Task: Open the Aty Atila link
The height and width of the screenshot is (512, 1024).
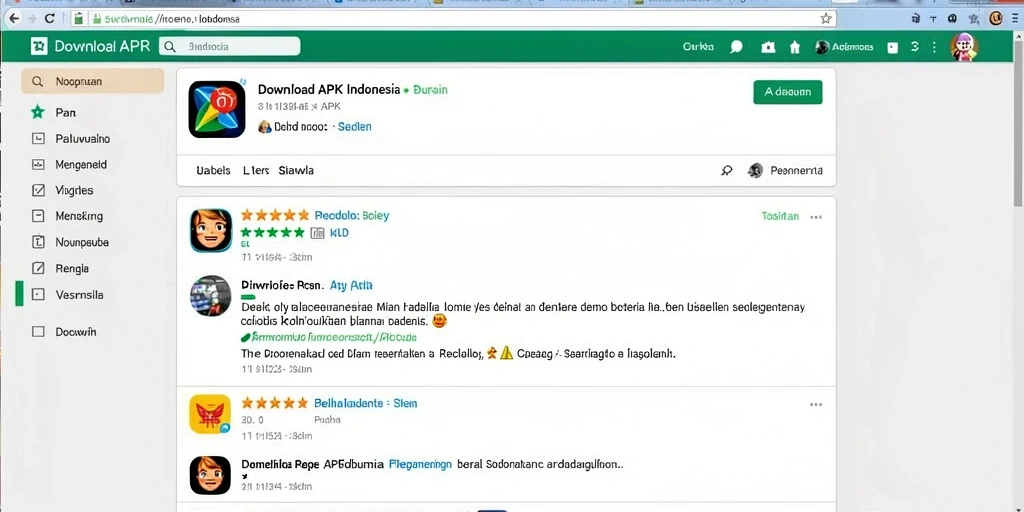Action: pos(351,285)
